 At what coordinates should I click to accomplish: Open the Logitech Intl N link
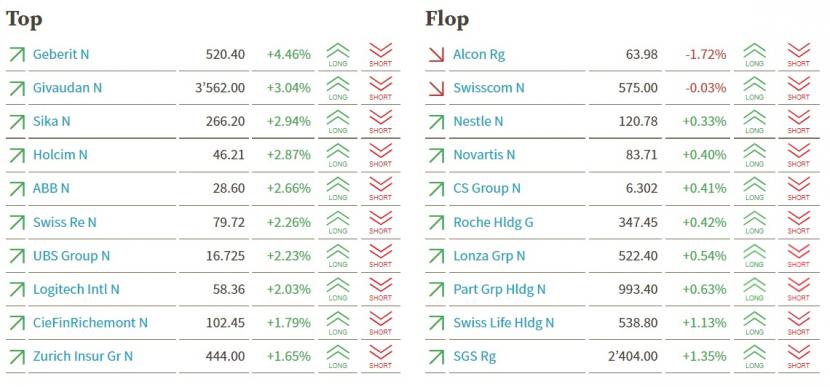(76, 289)
